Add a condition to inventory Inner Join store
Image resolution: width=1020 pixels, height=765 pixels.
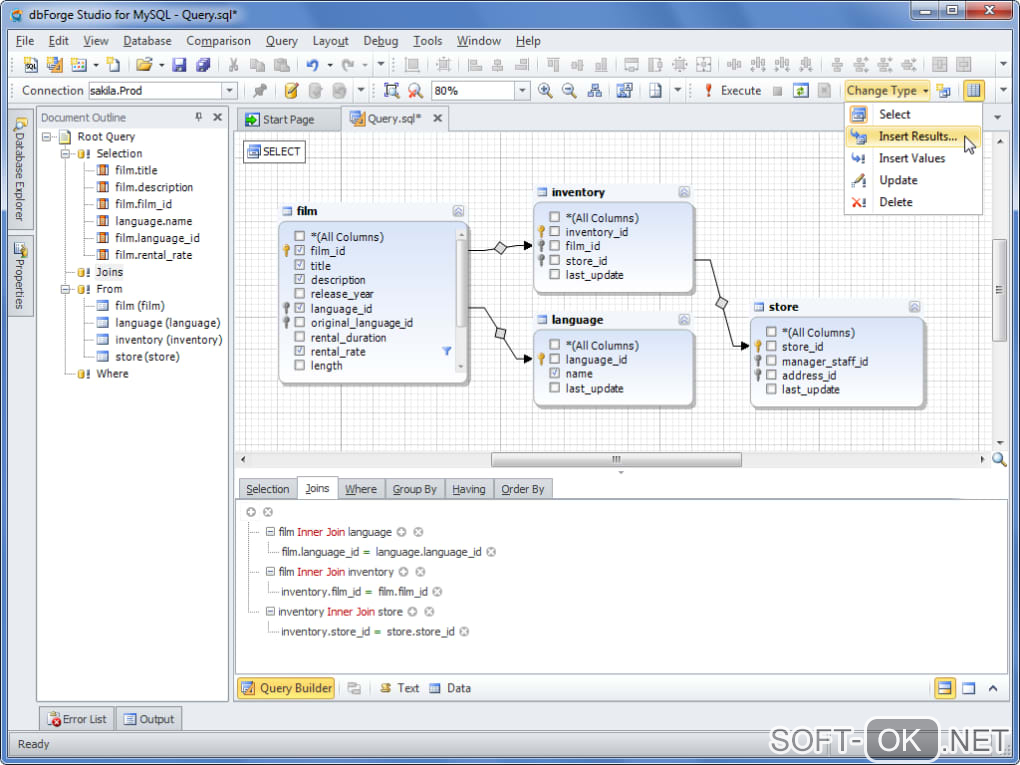click(412, 611)
